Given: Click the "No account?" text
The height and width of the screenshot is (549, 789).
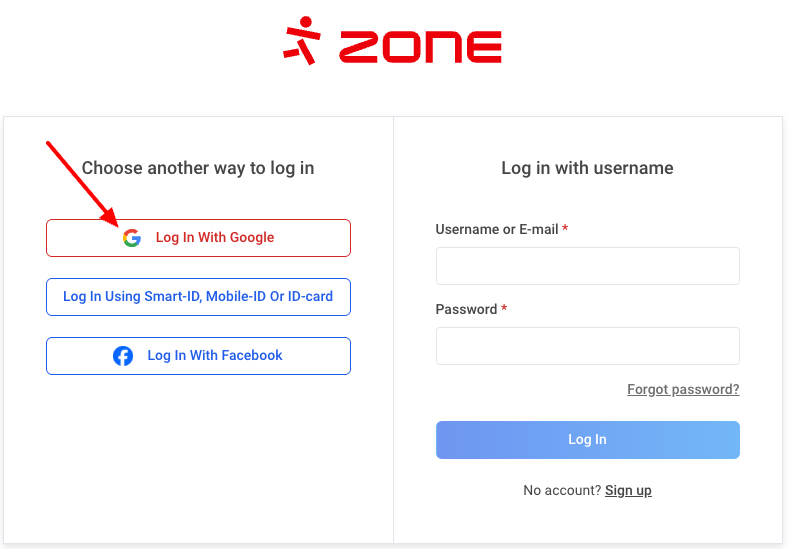Looking at the screenshot, I should [x=562, y=490].
